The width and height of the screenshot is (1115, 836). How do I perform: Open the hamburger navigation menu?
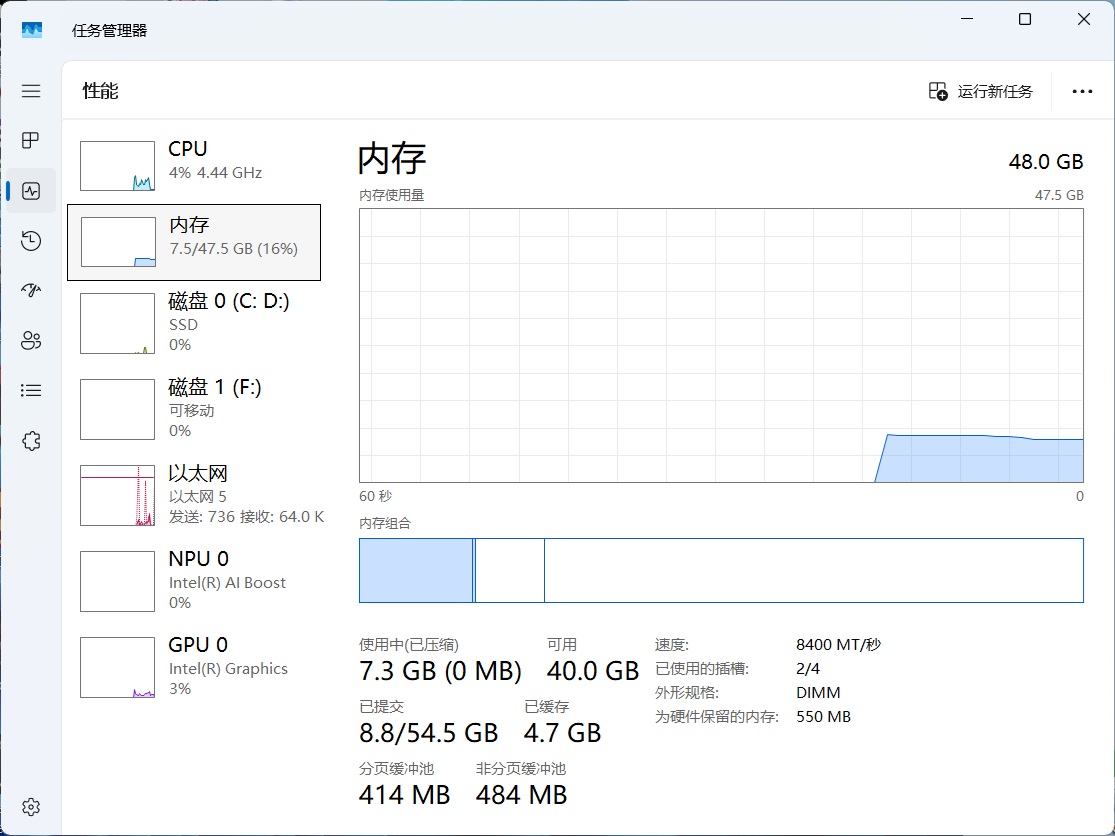point(31,91)
